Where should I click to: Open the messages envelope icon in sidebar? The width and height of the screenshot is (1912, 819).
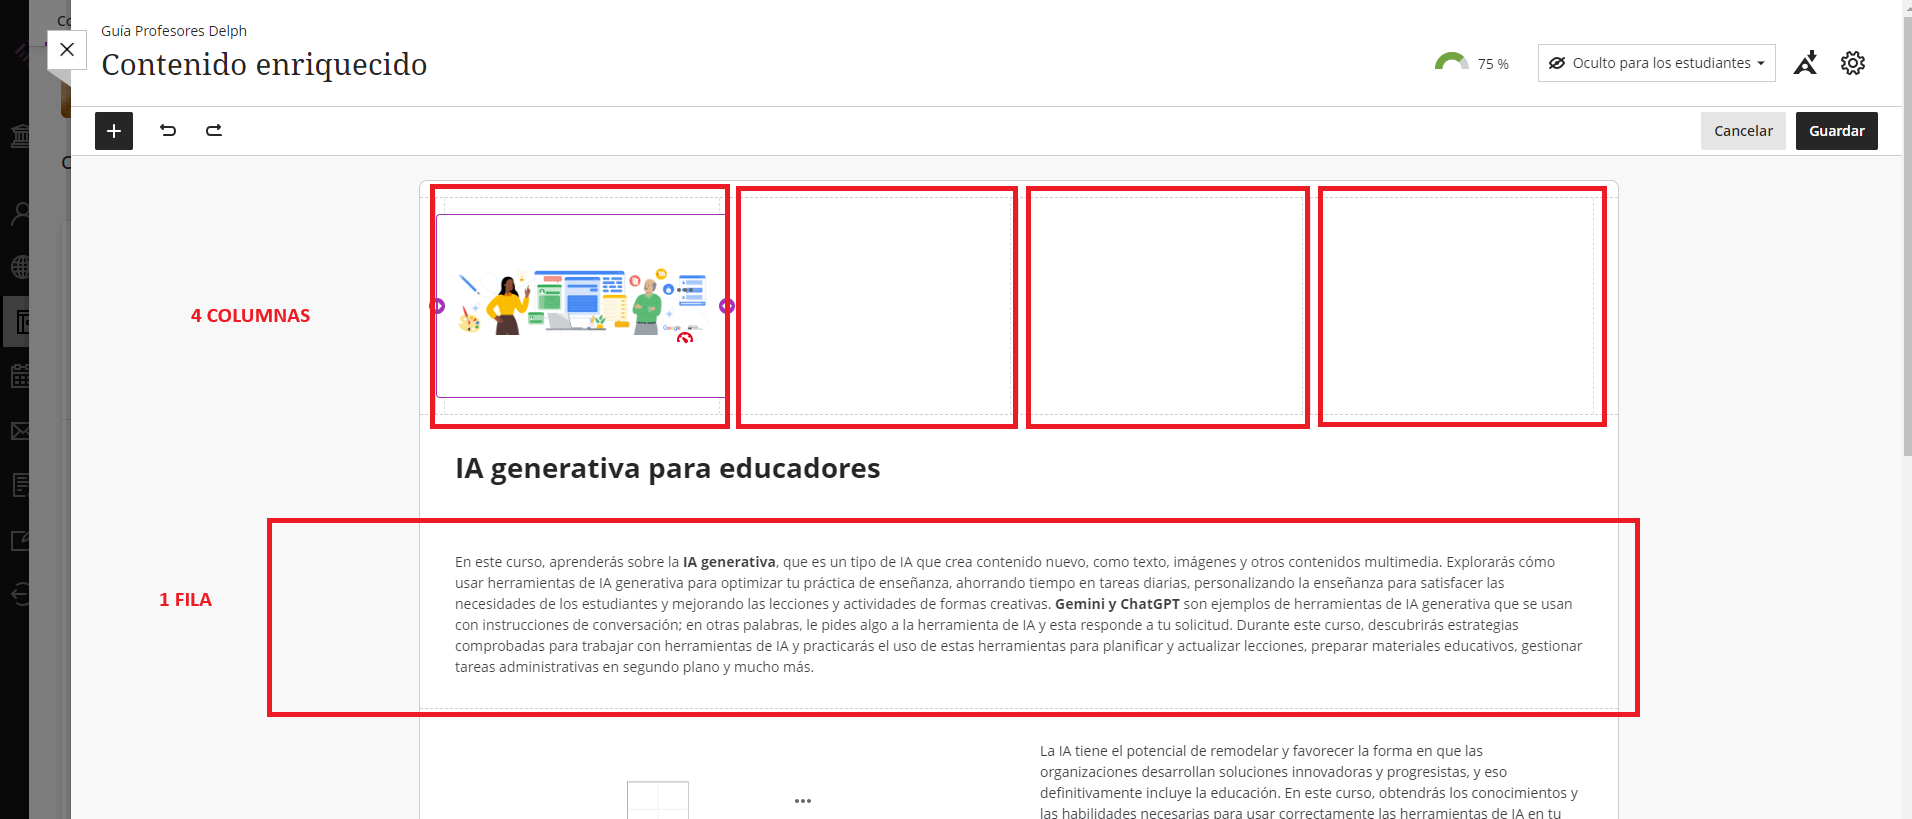click(20, 431)
